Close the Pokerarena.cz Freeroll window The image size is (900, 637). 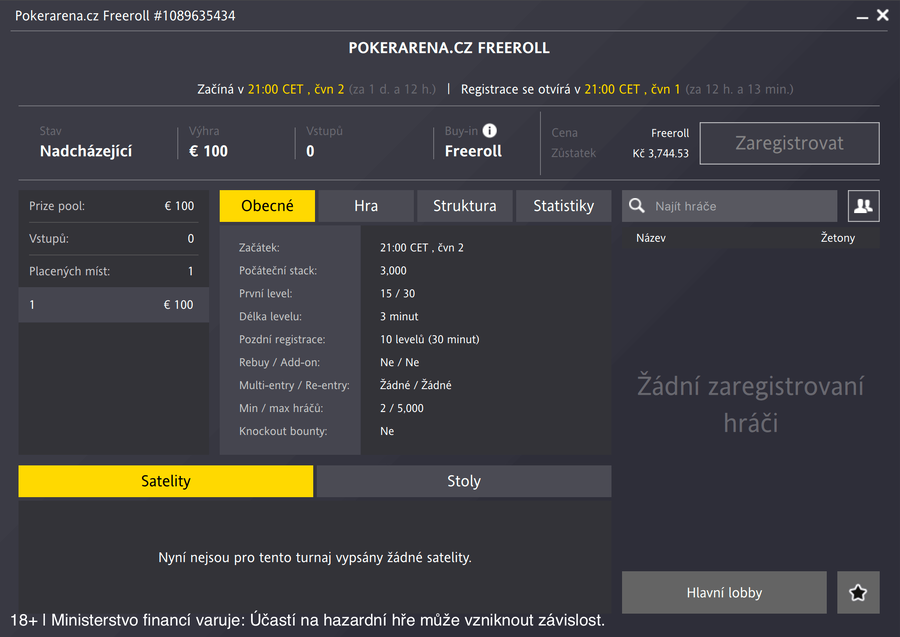[x=883, y=15]
